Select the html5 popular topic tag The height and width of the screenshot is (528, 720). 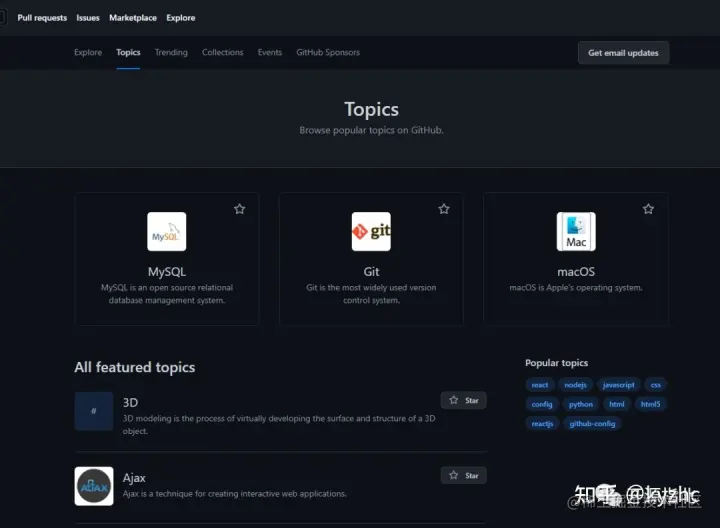(x=650, y=404)
